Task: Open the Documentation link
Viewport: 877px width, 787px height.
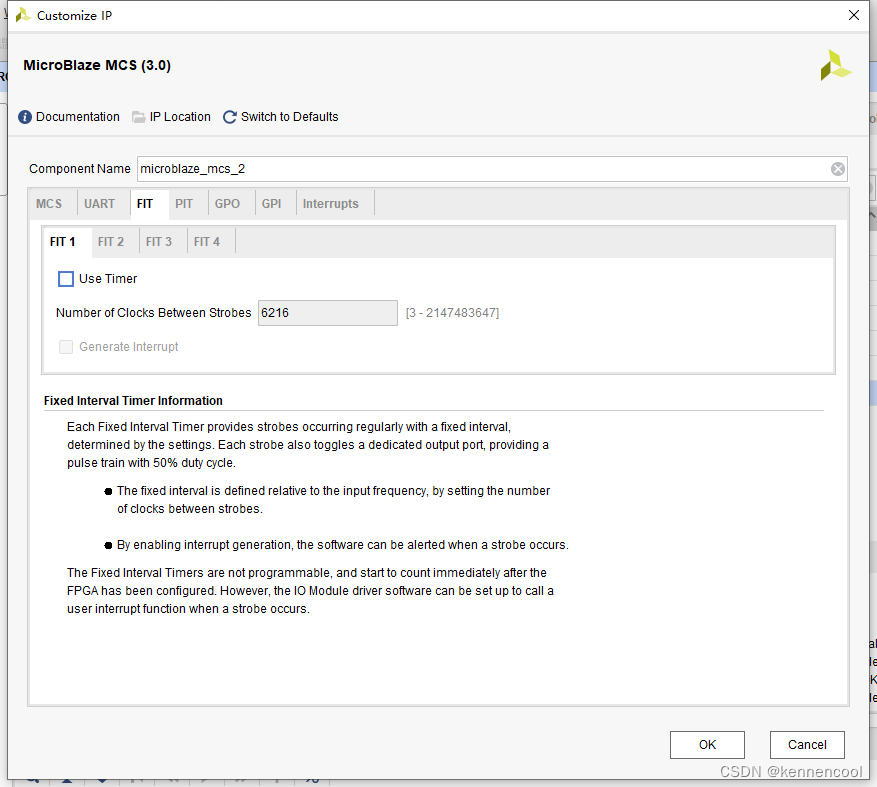Action: point(78,117)
